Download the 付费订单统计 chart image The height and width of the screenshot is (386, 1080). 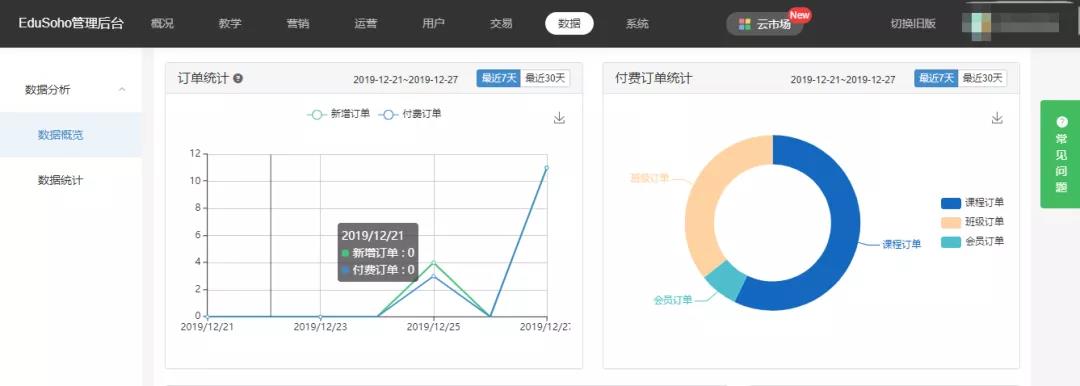point(997,118)
